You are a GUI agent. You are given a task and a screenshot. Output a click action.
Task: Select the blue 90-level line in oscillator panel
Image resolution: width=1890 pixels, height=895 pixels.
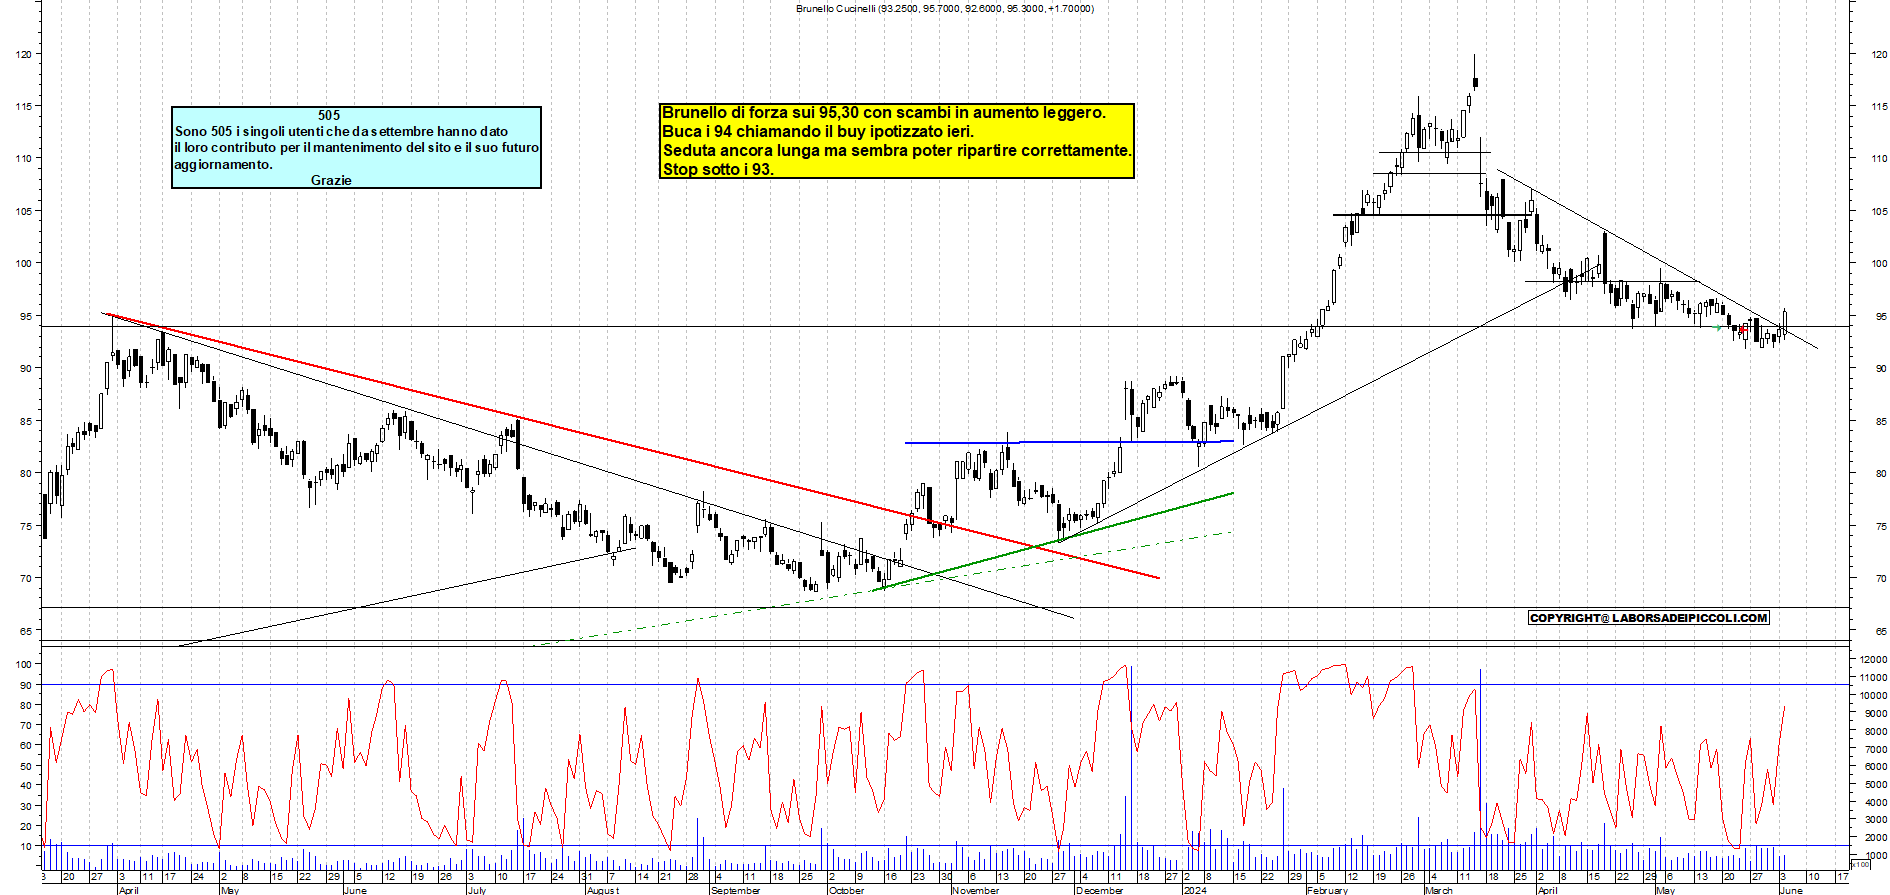pos(945,685)
